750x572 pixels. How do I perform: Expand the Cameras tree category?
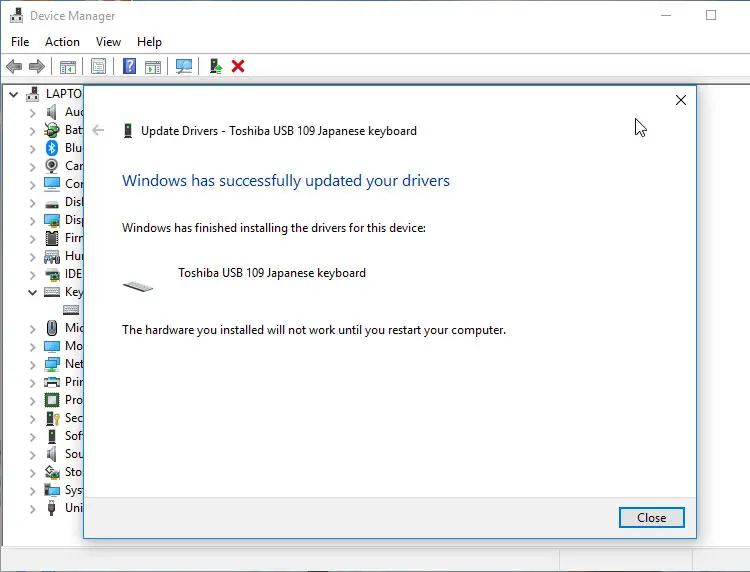[x=33, y=167]
